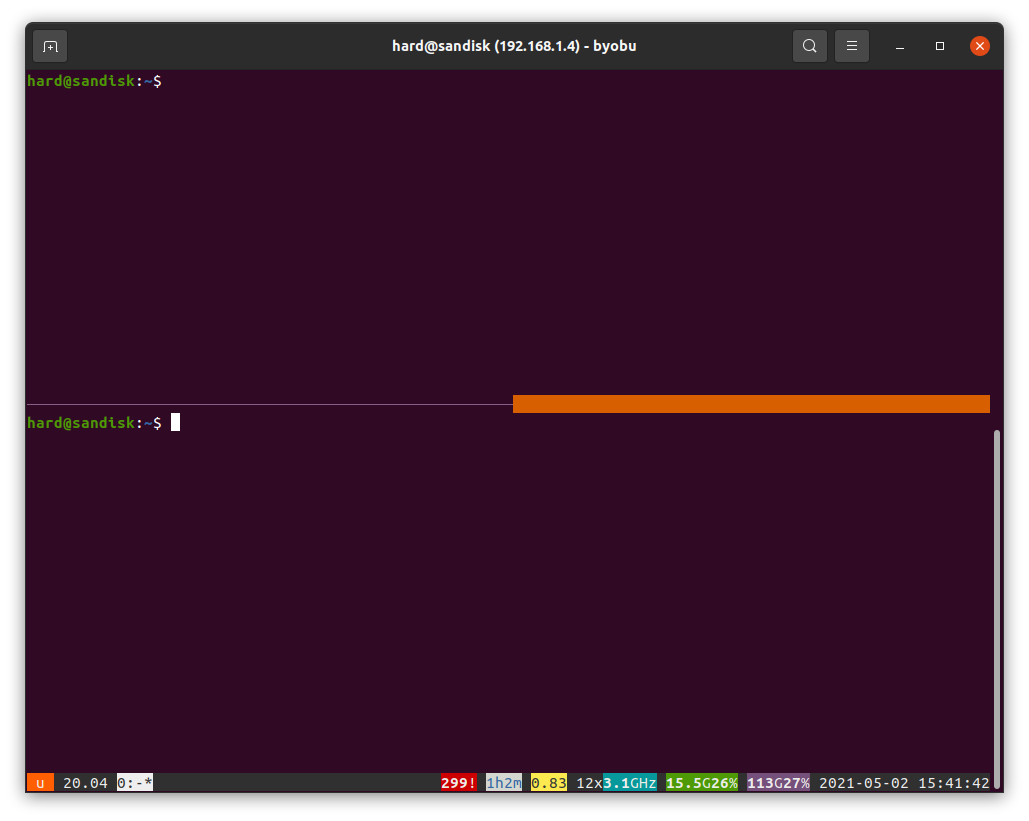
Task: Open the terminal hamburger menu
Action: [852, 45]
